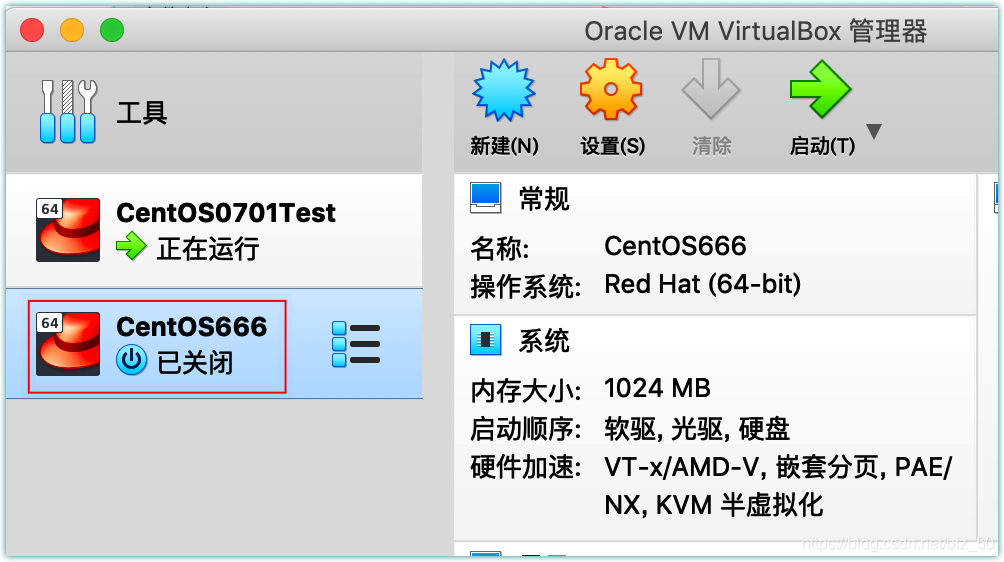Open the CentOS666 list menu icon
This screenshot has width=1004, height=562.
pos(356,344)
